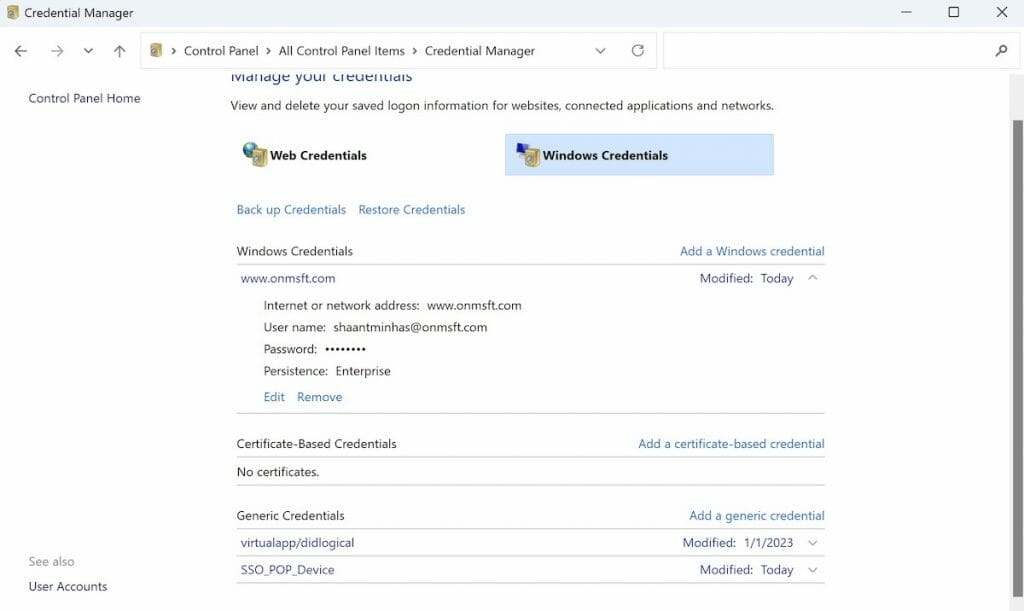Click the Back up Credentials link

(x=291, y=210)
